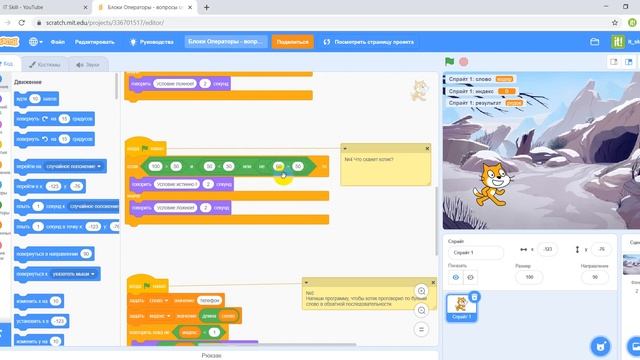Click the counterclockwise turn block arrow icon
The height and width of the screenshot is (360, 640).
point(45,139)
